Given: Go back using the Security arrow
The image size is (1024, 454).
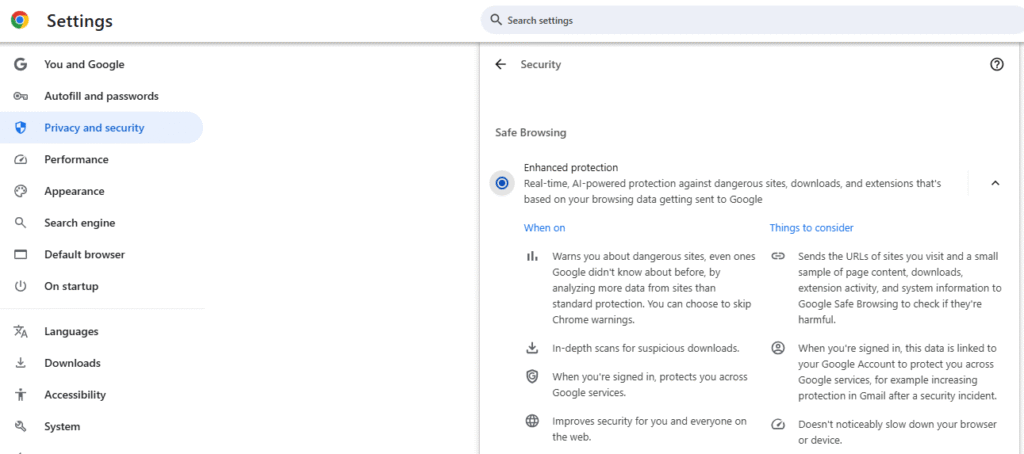Looking at the screenshot, I should tap(500, 65).
